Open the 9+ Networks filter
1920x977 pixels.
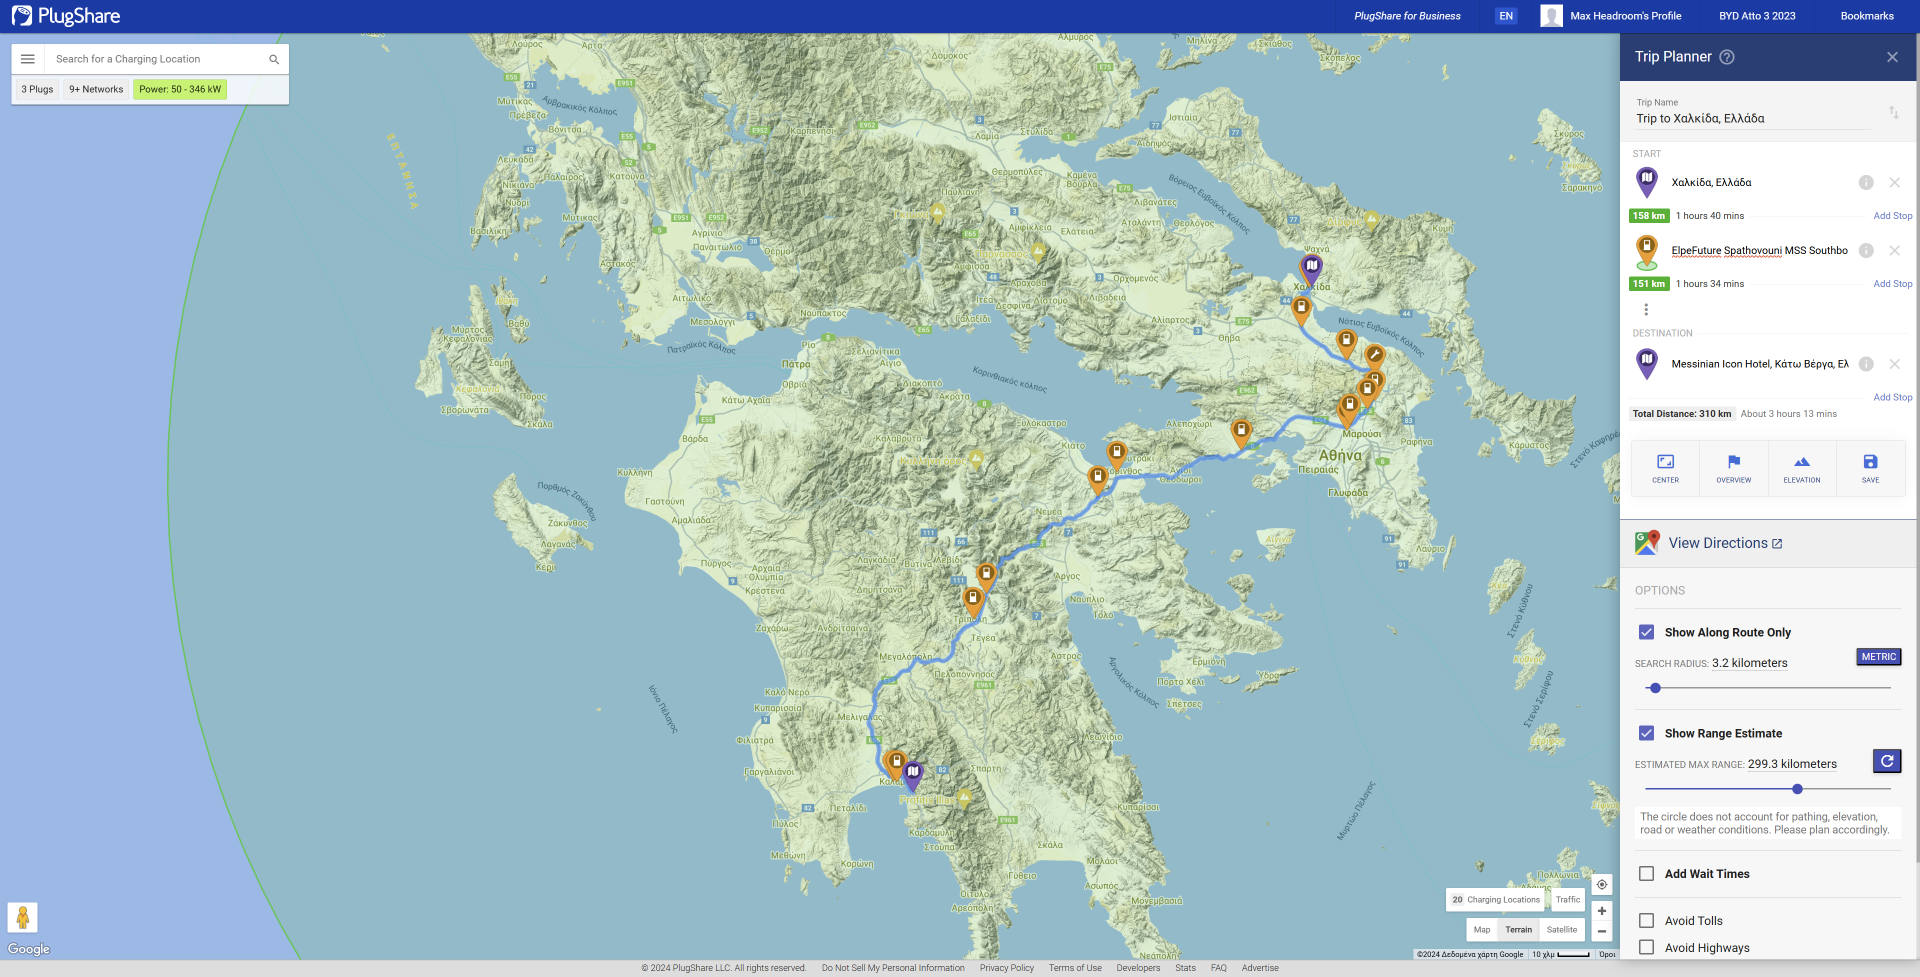(96, 89)
